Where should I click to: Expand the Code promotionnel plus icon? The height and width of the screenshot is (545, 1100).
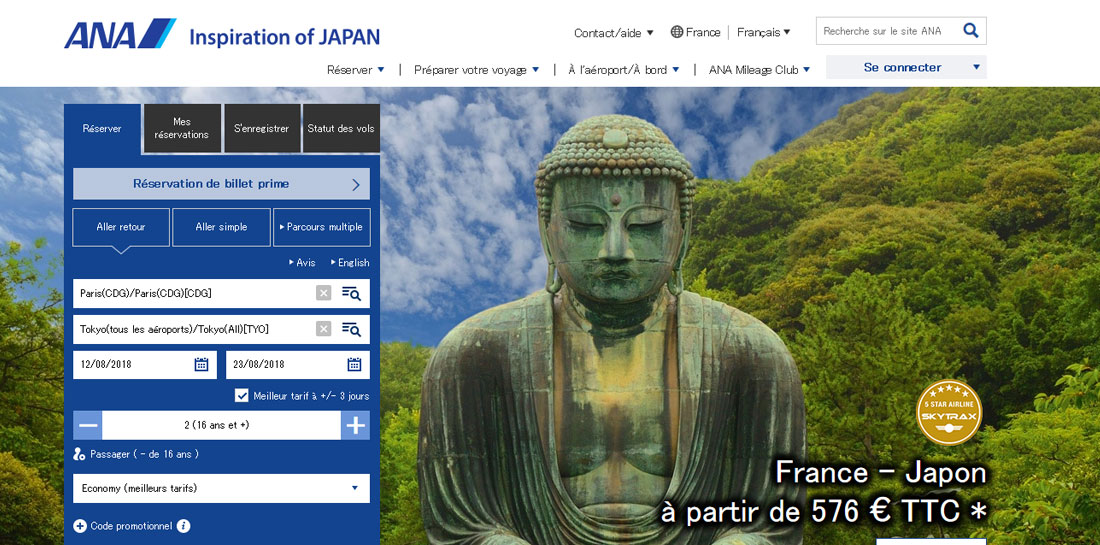point(80,526)
